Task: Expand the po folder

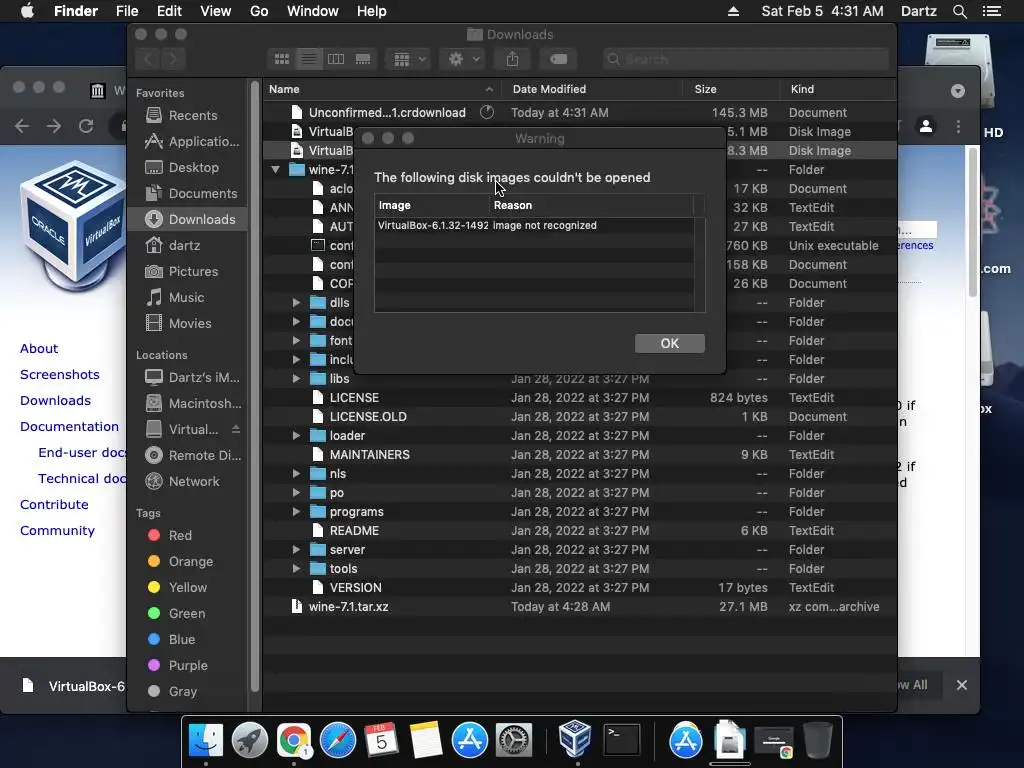Action: point(296,492)
